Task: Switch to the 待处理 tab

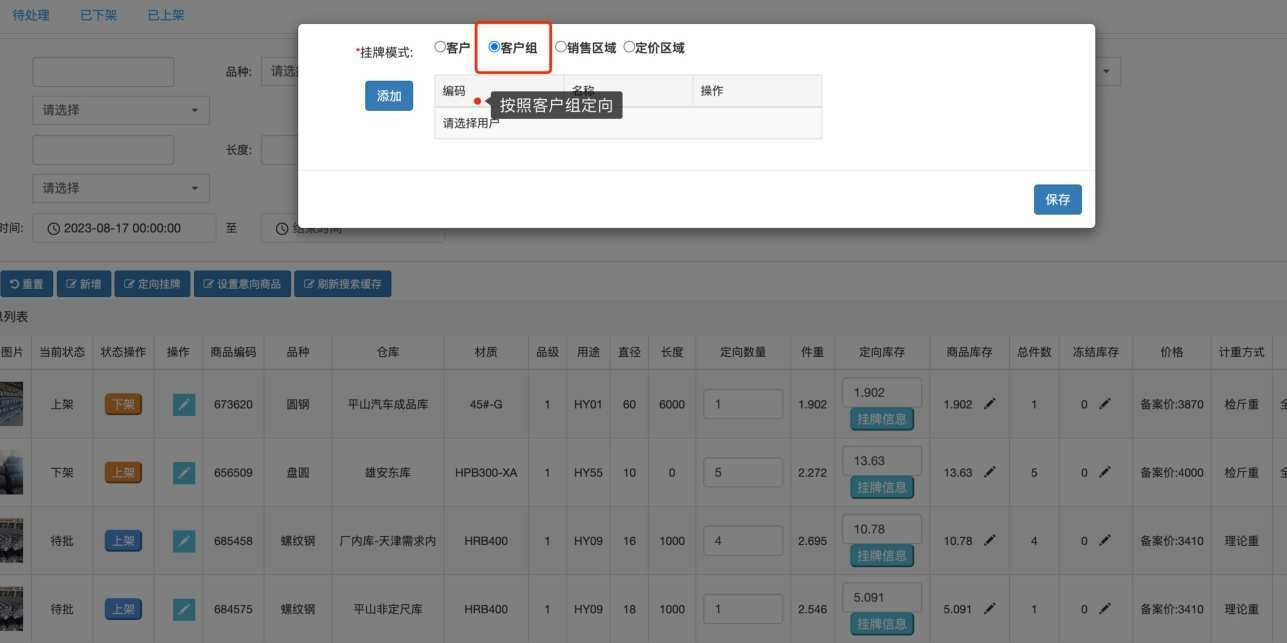Action: tap(31, 15)
